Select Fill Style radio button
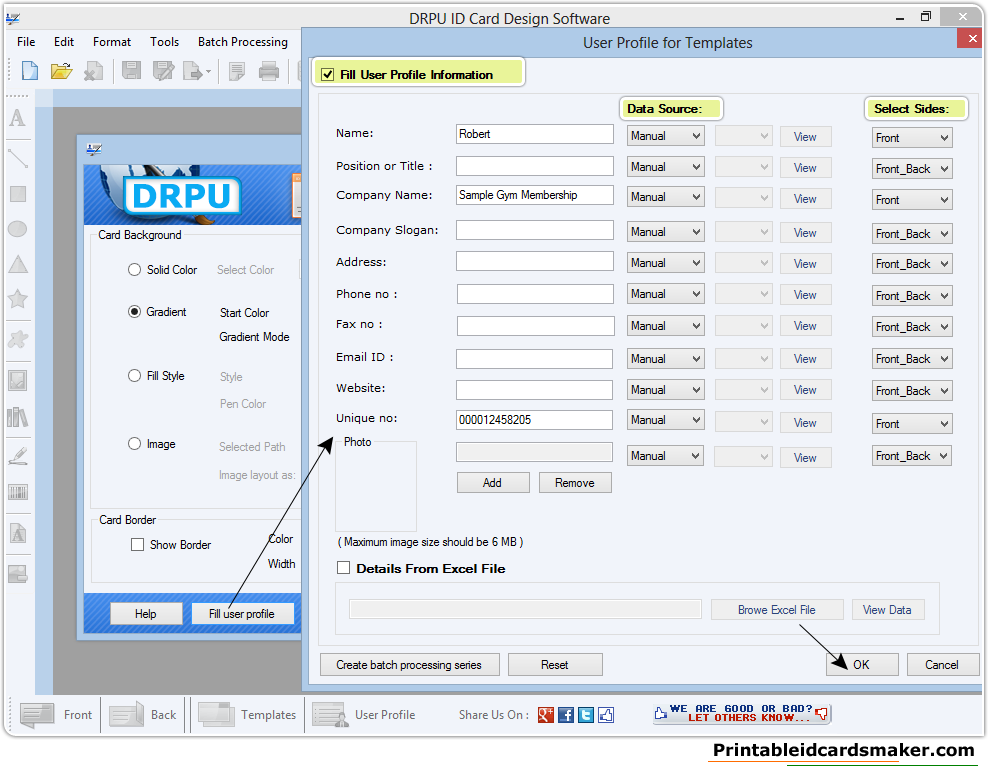 [x=134, y=375]
